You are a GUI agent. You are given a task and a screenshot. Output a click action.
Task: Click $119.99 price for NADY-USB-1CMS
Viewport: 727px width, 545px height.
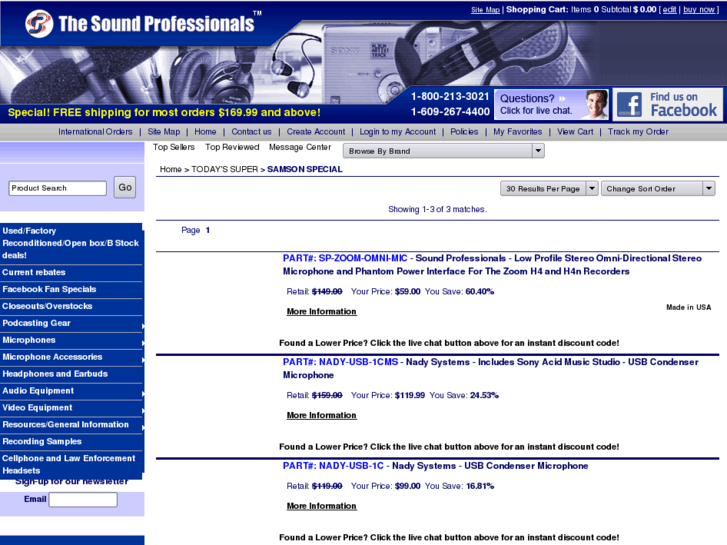(410, 396)
